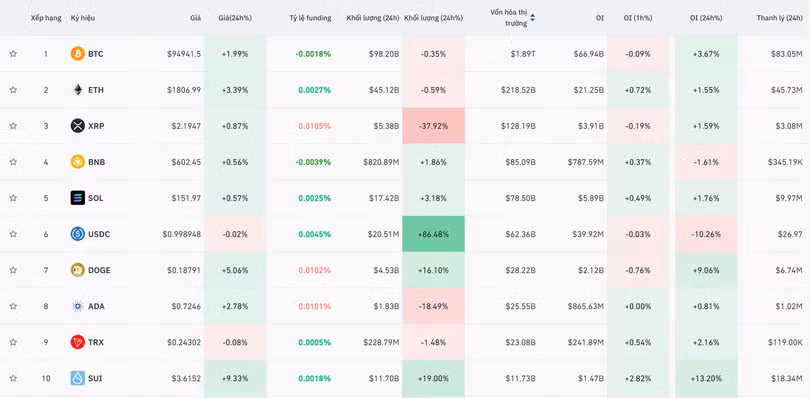Screen dimensions: 810x398
Task: Click the Solana SOL coin icon
Action: click(x=77, y=198)
